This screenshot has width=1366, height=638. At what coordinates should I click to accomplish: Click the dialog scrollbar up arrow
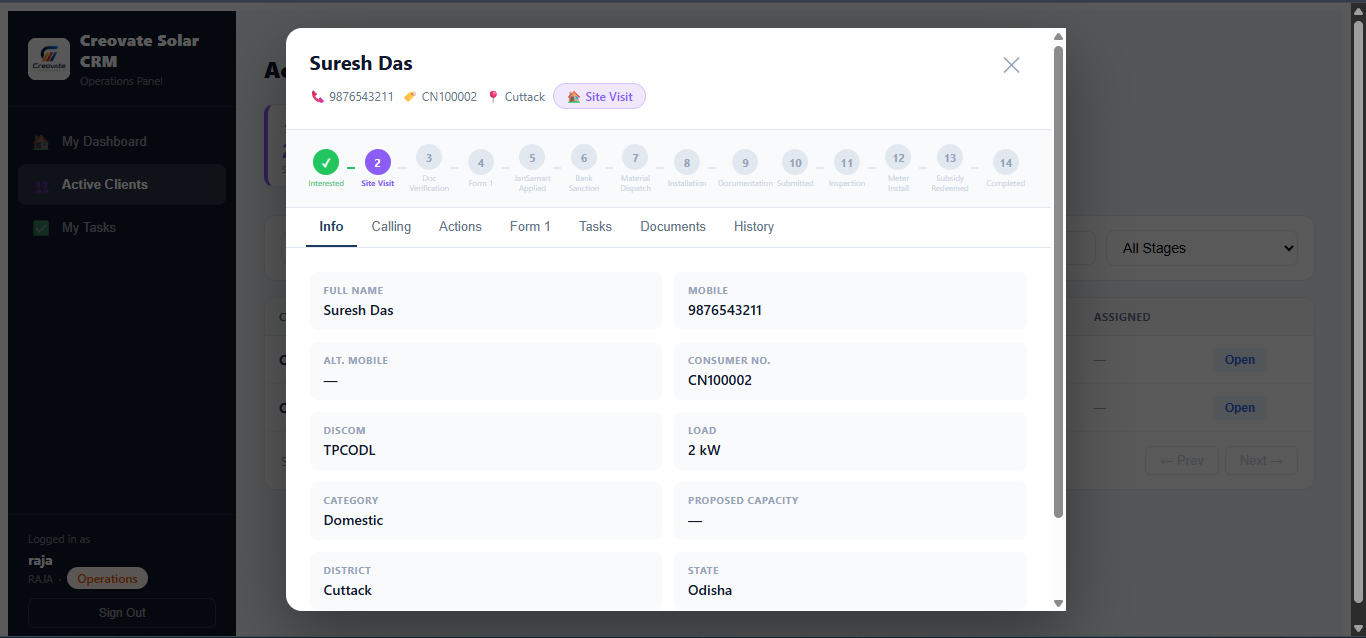click(x=1058, y=36)
